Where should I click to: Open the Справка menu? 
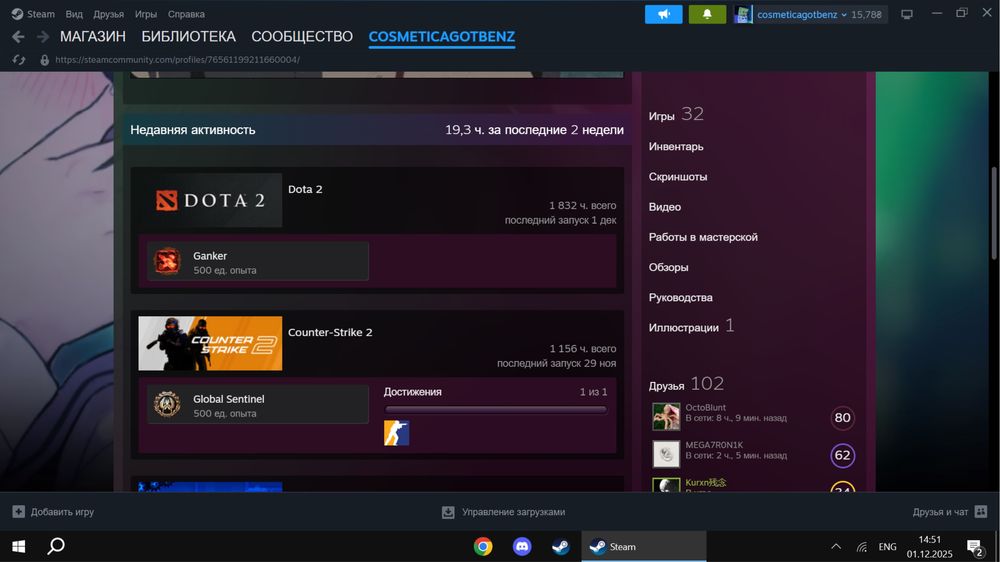[186, 14]
